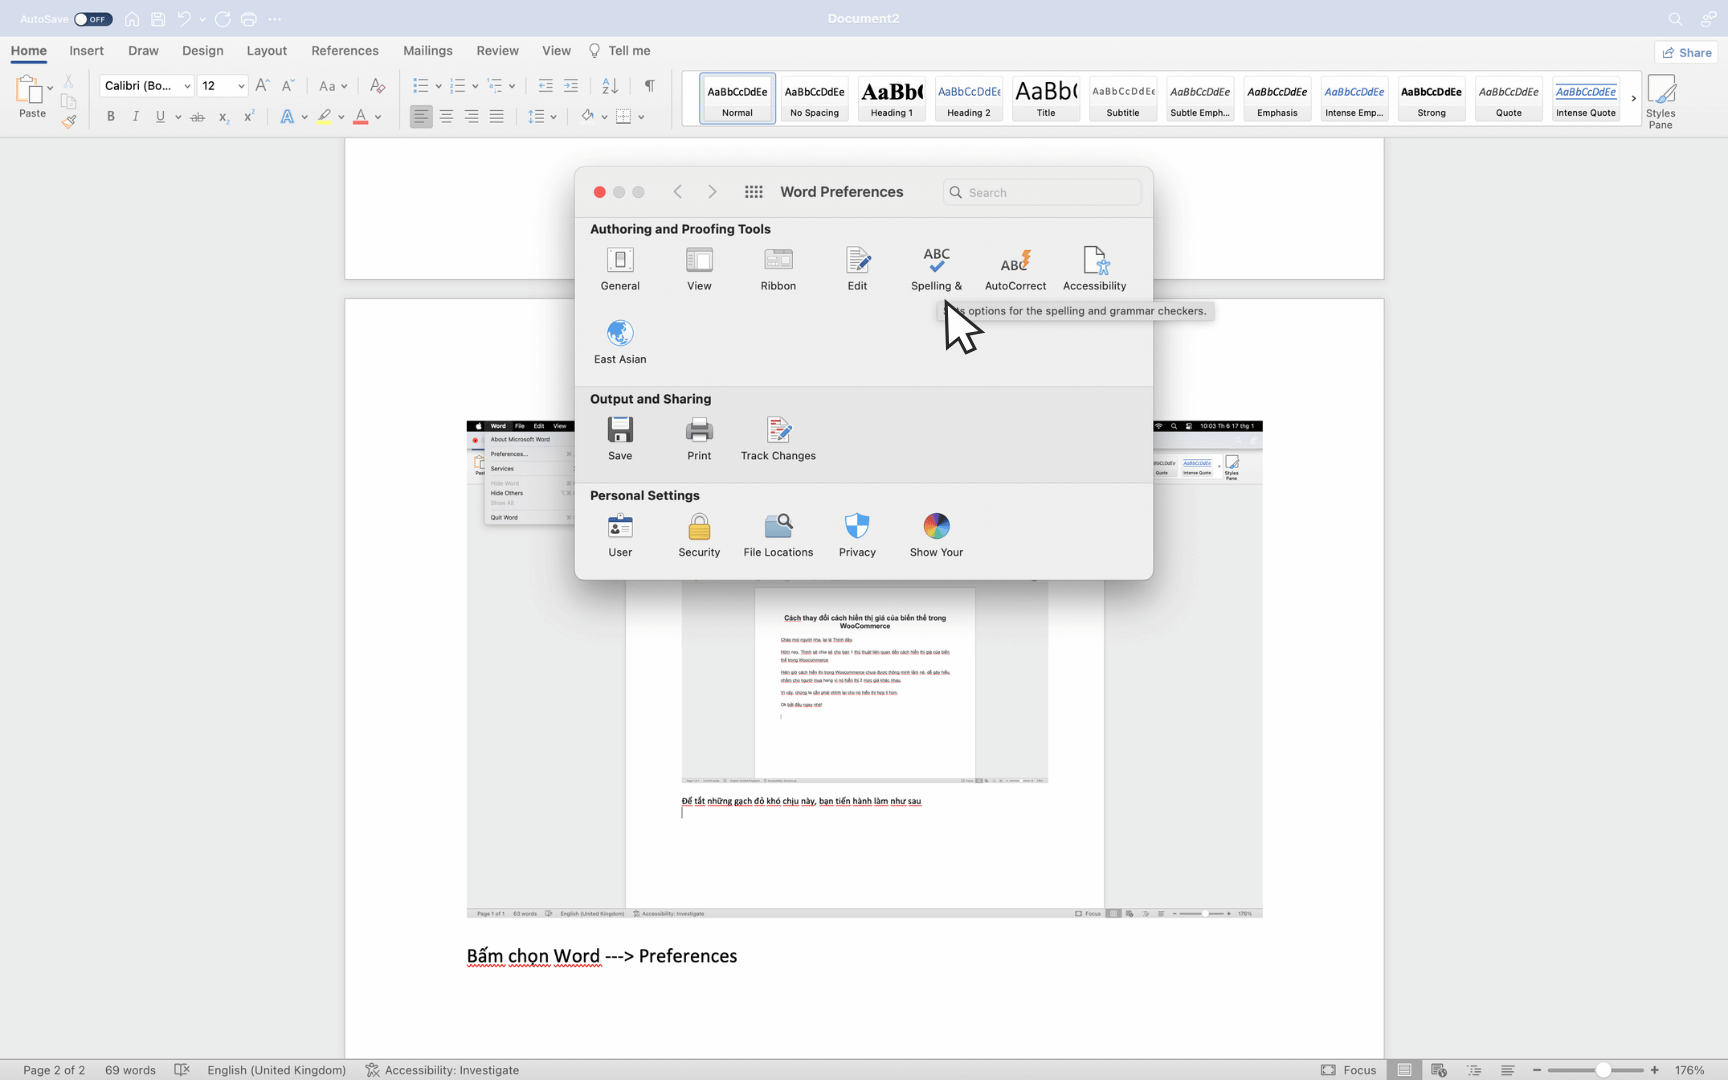Open Track Changes preferences
This screenshot has height=1080, width=1728.
point(778,439)
